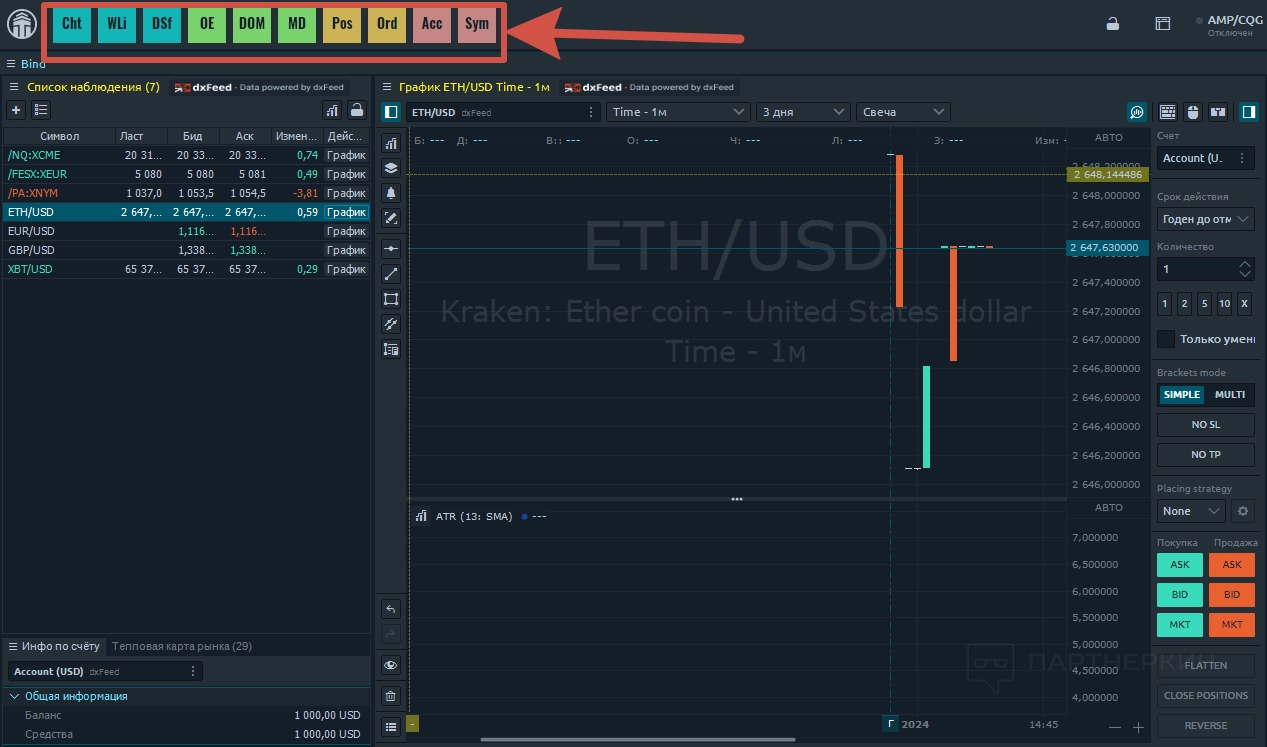Expand the 'Годен до отм' duration dropdown
Image resolution: width=1267 pixels, height=747 pixels.
[x=1206, y=219]
